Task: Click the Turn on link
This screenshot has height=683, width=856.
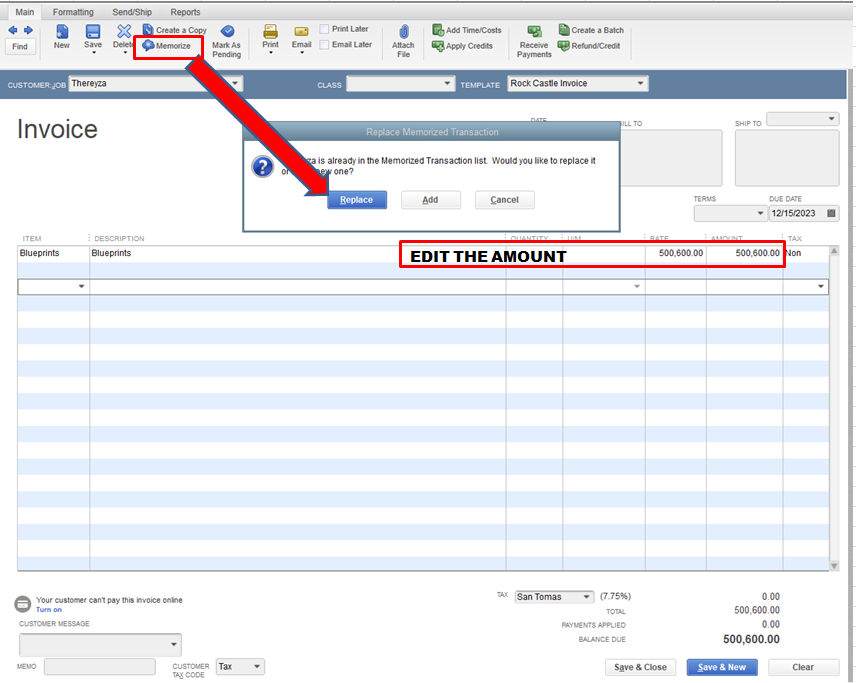Action: pyautogui.click(x=49, y=610)
